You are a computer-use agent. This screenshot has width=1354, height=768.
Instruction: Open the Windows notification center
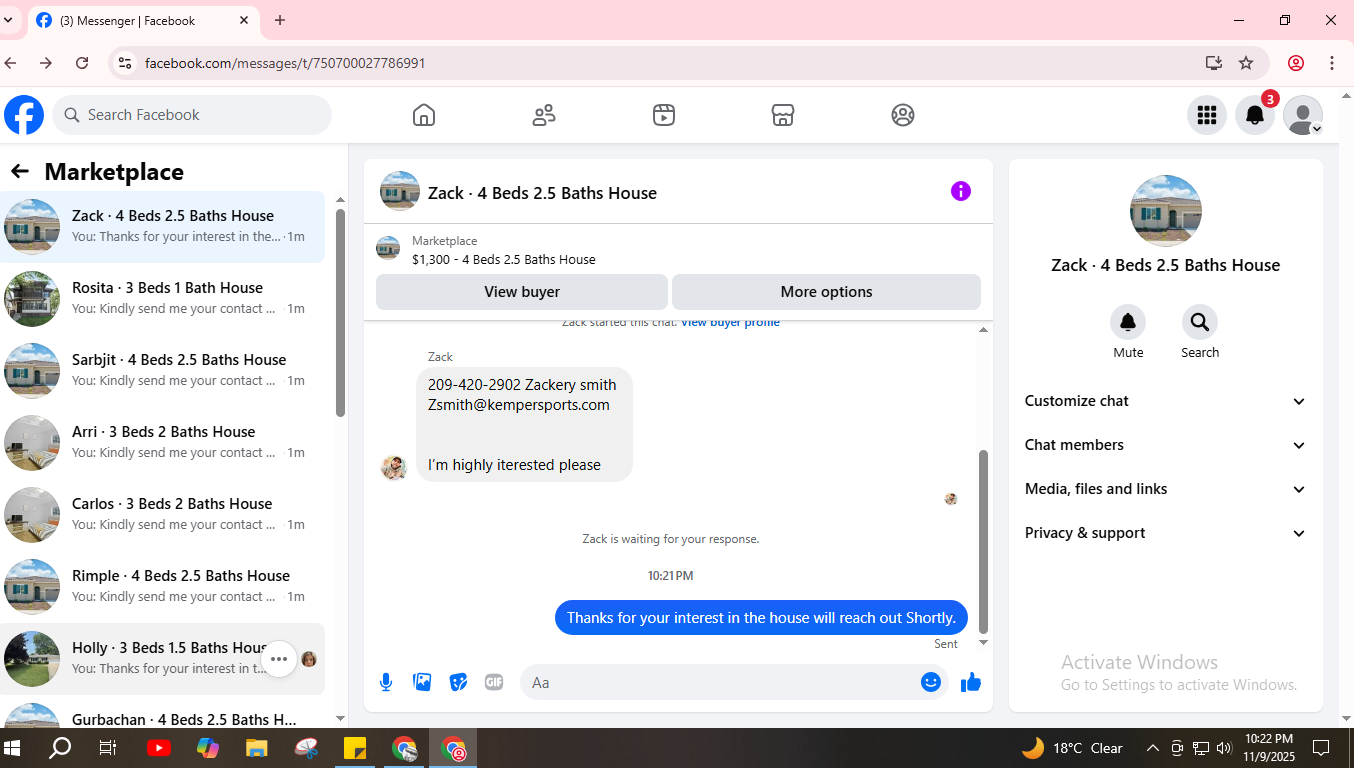1321,748
